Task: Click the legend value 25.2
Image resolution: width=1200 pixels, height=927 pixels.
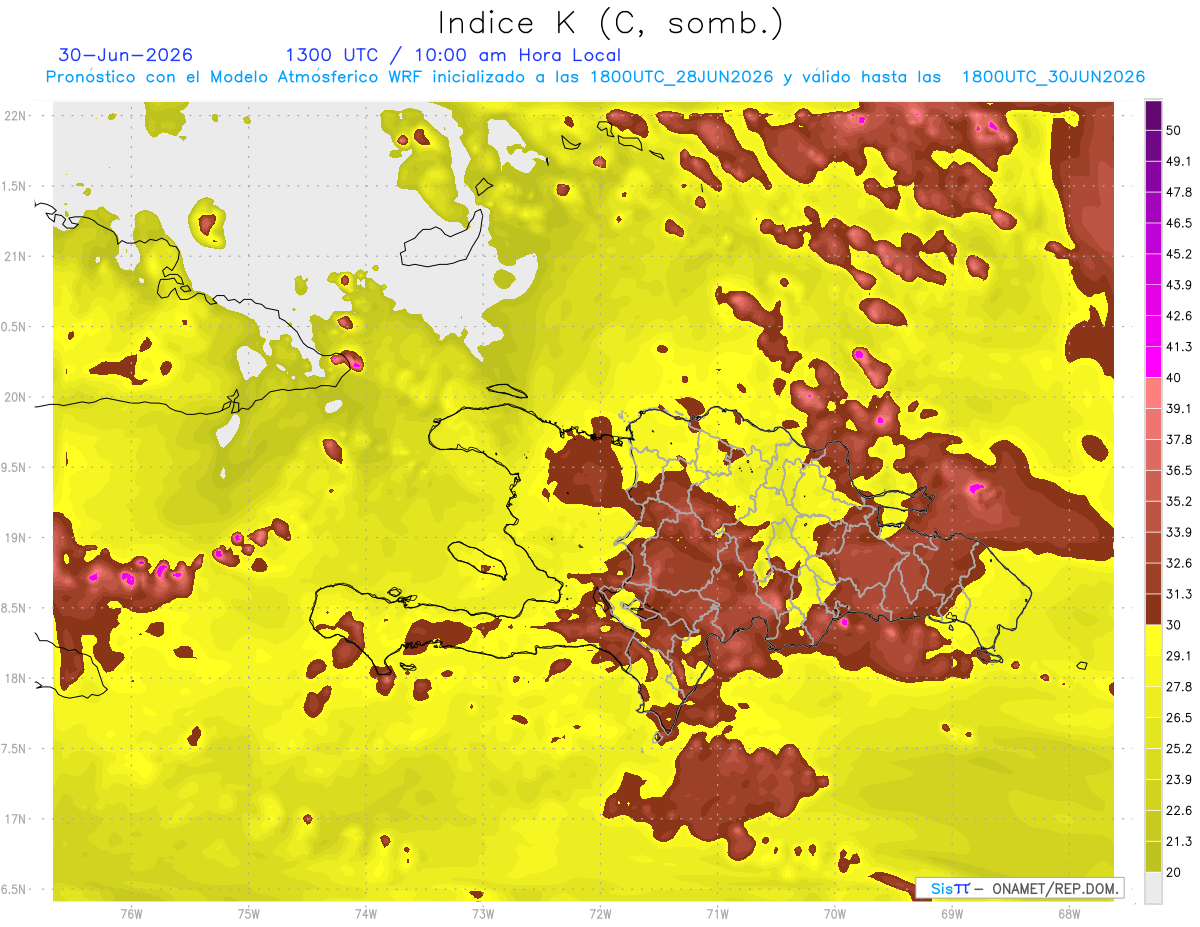Action: (1179, 749)
